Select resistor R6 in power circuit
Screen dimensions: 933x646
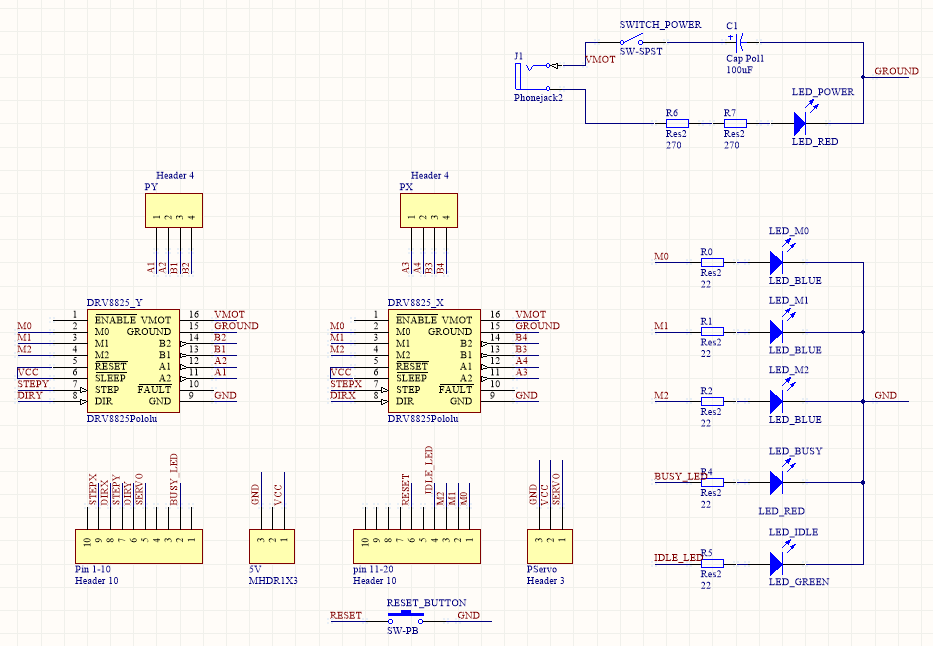[x=676, y=123]
